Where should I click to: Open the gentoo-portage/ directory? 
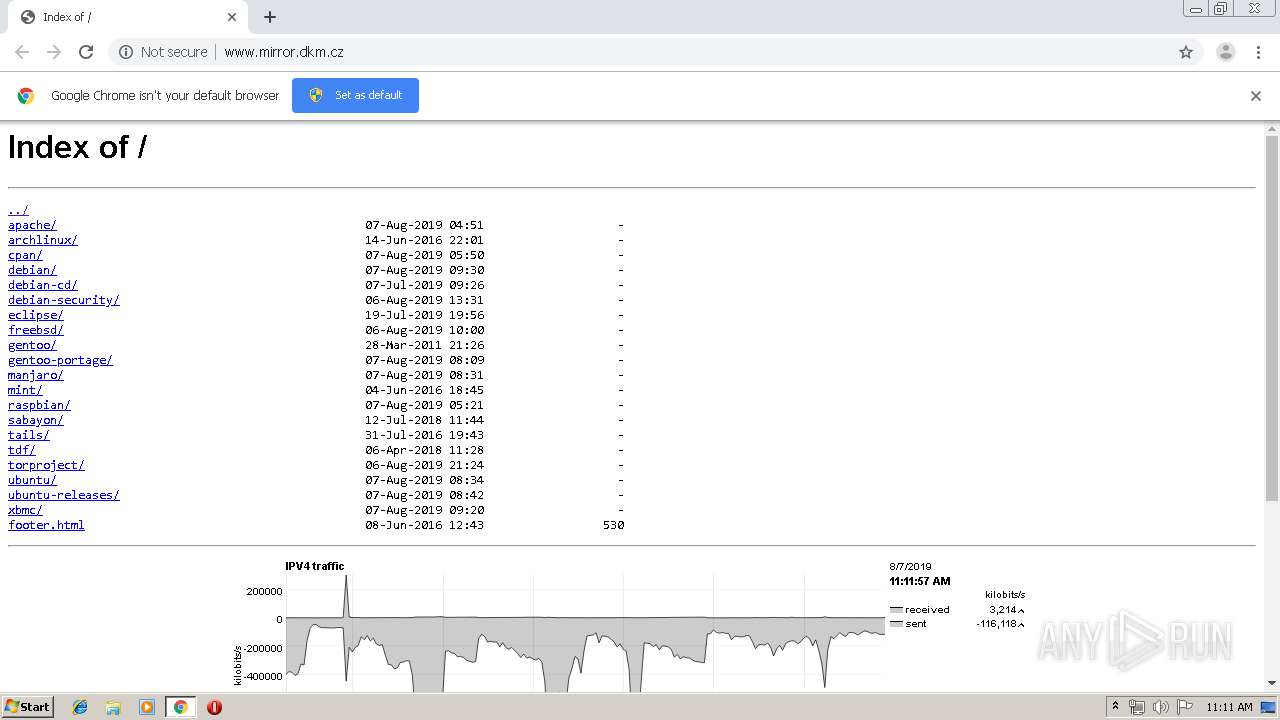60,360
